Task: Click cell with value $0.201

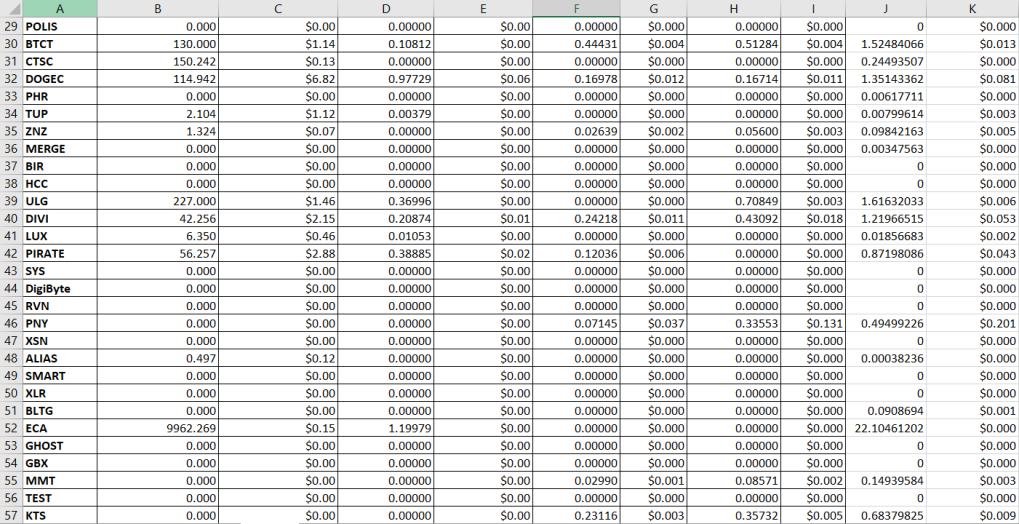Action: point(972,324)
